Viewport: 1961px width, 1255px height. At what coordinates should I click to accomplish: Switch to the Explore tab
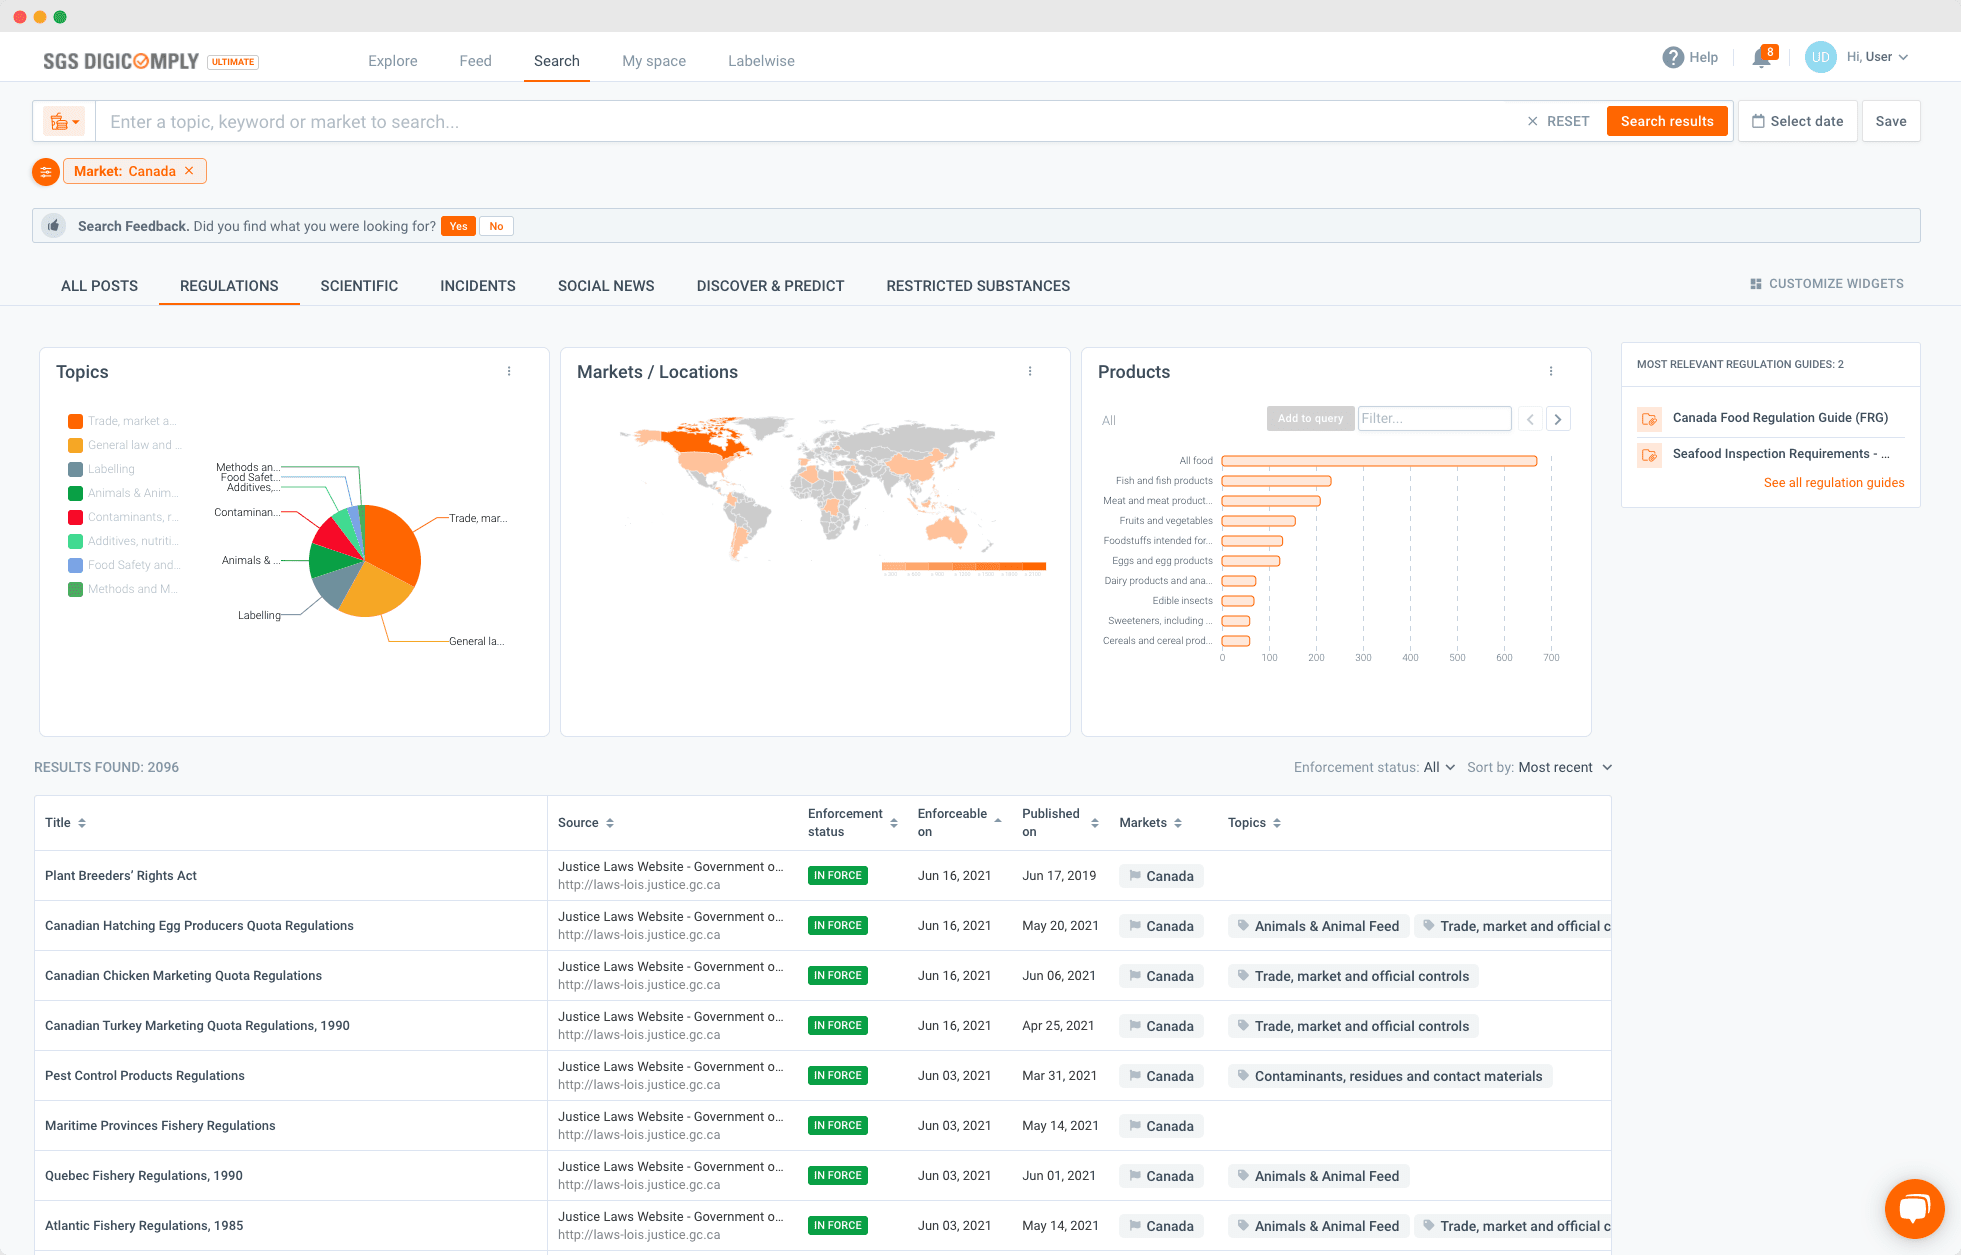point(393,61)
